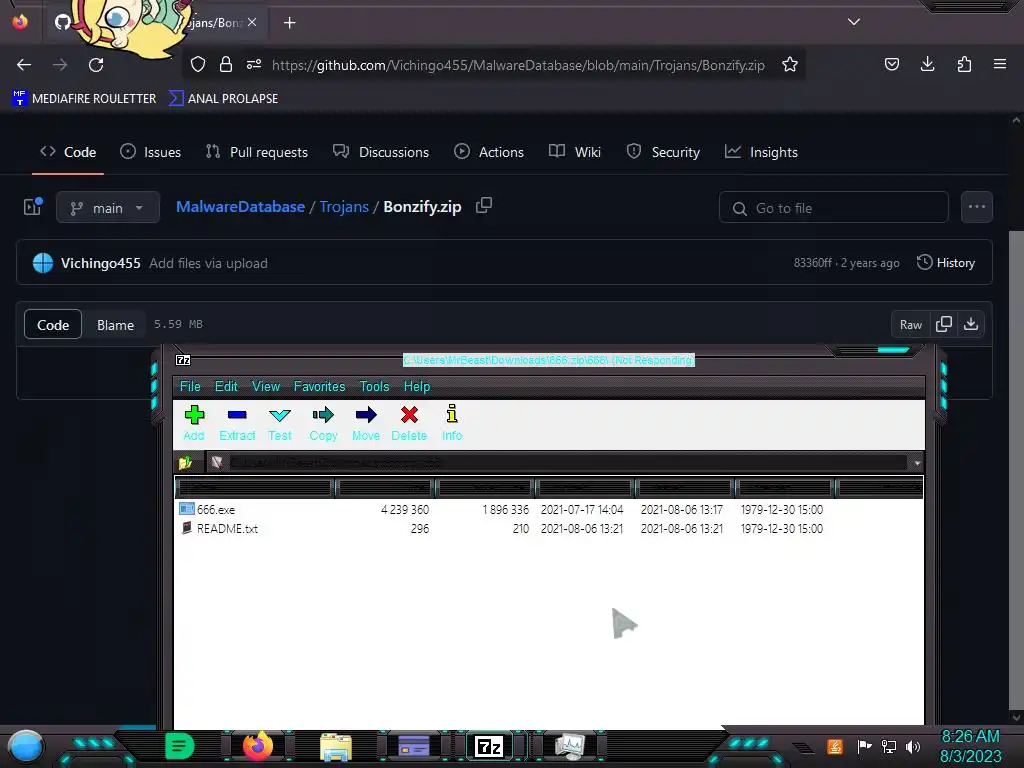Image resolution: width=1024 pixels, height=768 pixels.
Task: Click the up-folder icon beside the 7-Zip path bar
Action: [185, 462]
